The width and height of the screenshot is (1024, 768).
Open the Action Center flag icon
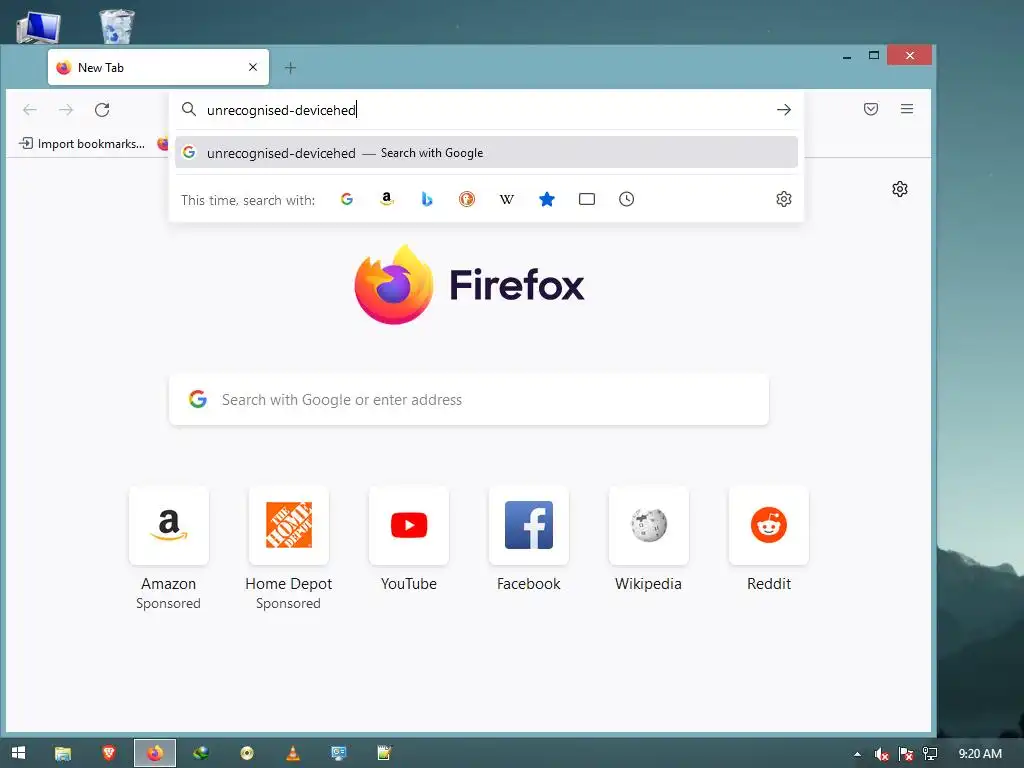905,754
